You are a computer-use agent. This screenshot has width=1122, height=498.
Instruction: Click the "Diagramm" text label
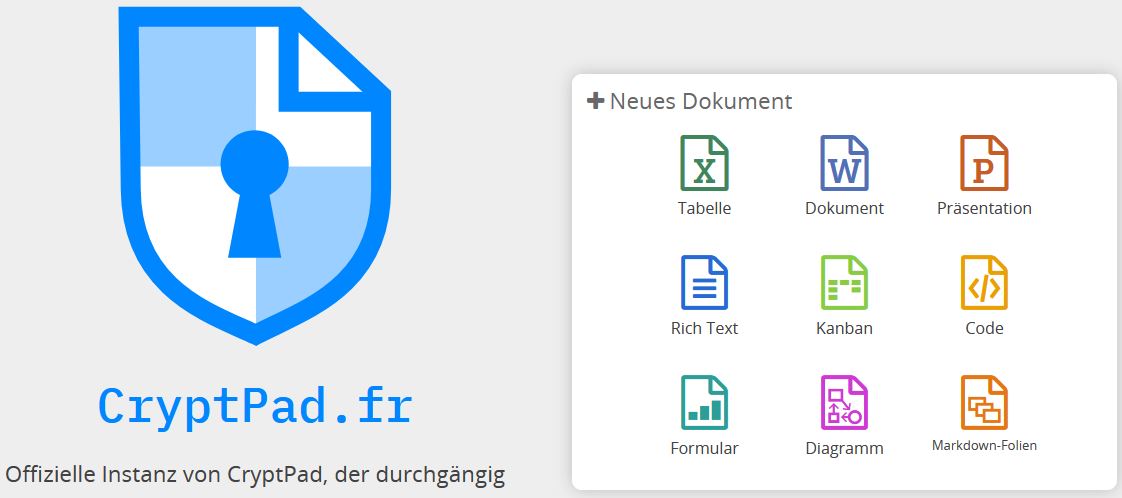click(844, 448)
